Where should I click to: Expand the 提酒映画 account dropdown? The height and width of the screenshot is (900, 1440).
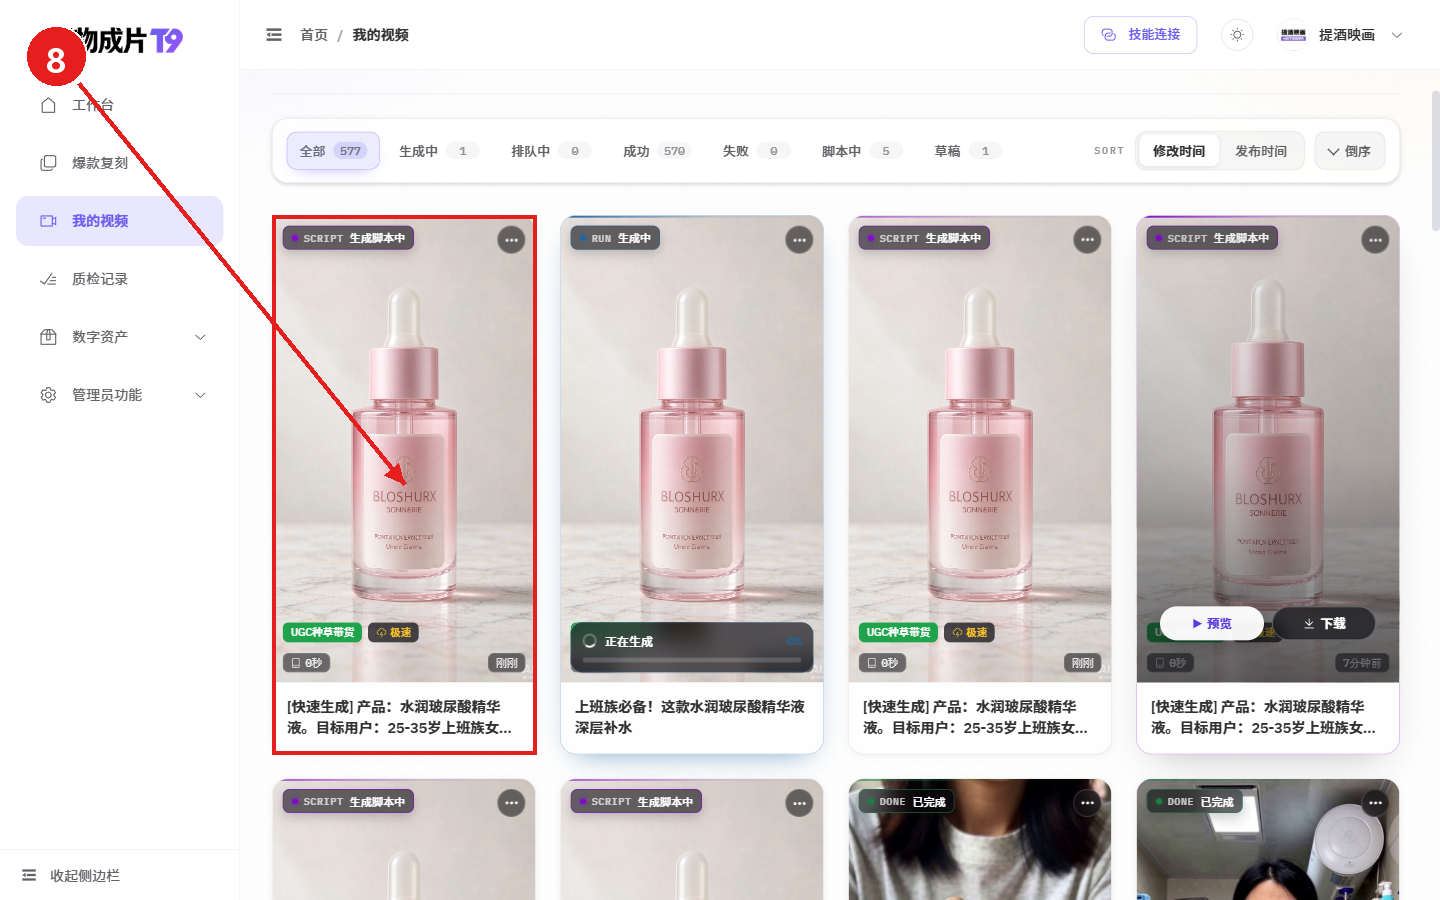tap(1397, 35)
